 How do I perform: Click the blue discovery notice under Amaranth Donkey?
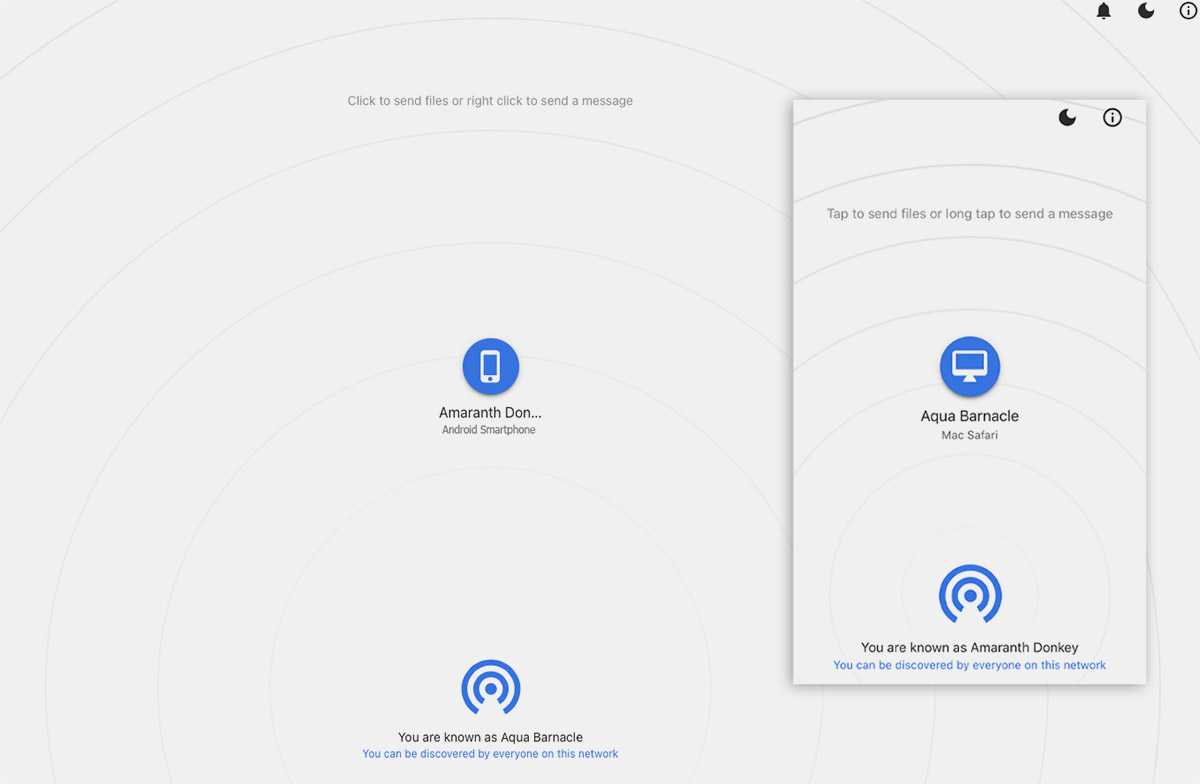click(x=969, y=665)
